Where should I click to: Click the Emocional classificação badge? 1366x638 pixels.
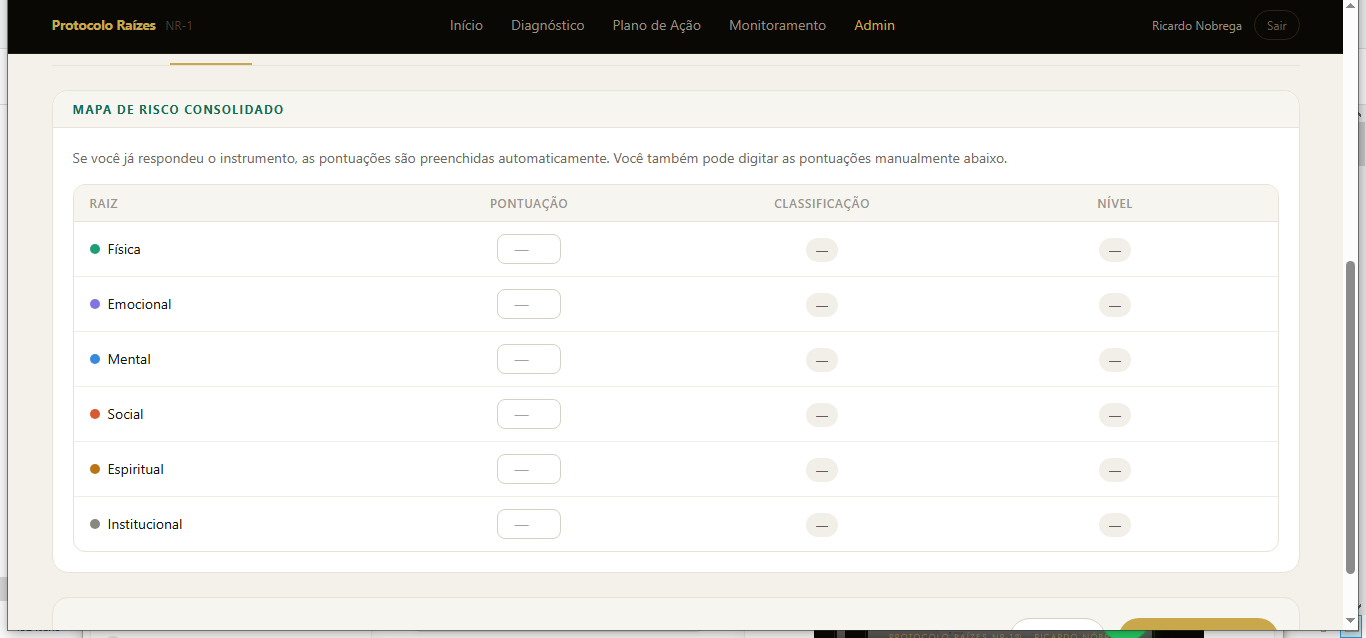821,305
